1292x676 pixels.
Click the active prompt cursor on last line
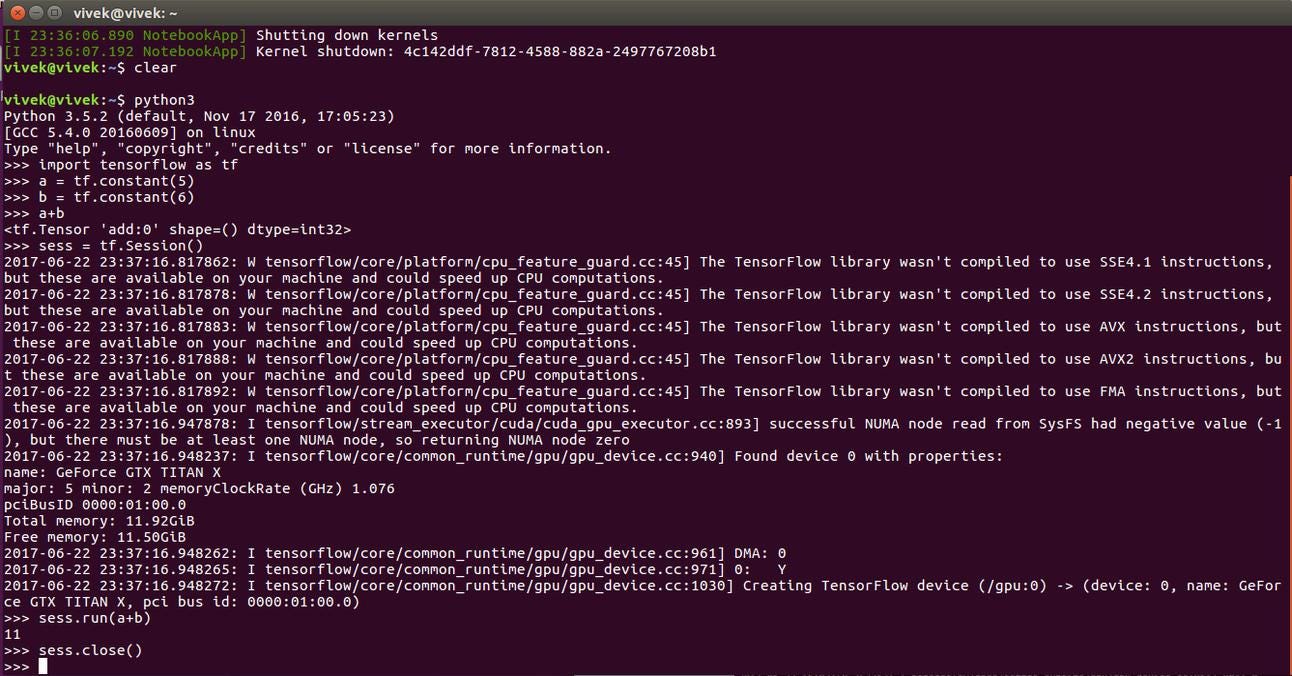(x=43, y=666)
